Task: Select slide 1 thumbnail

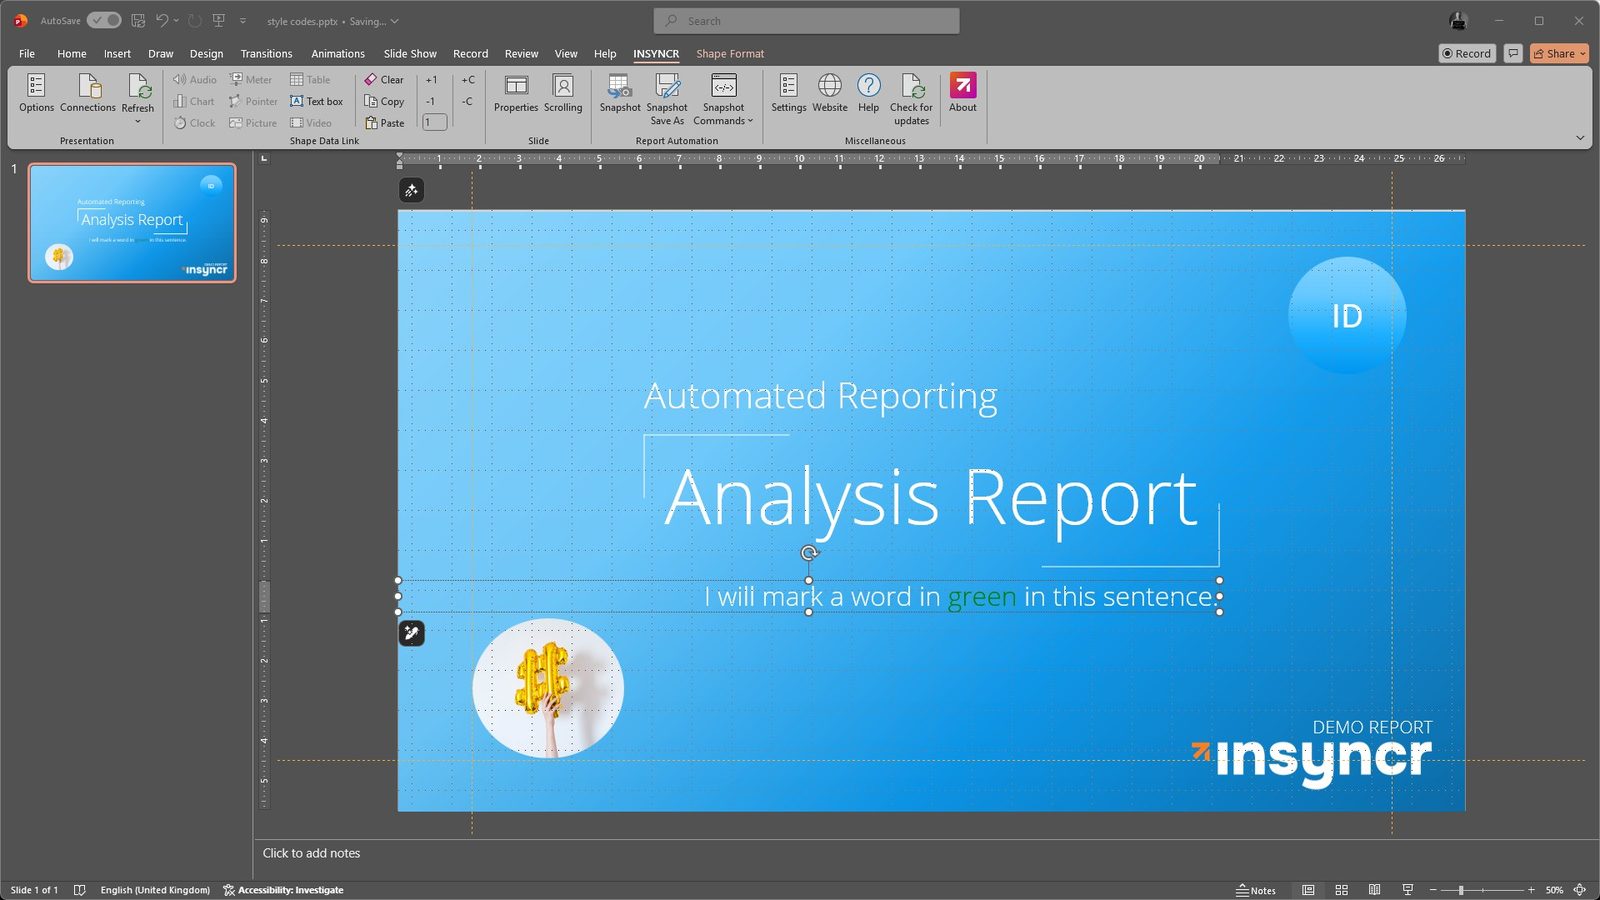Action: coord(132,223)
